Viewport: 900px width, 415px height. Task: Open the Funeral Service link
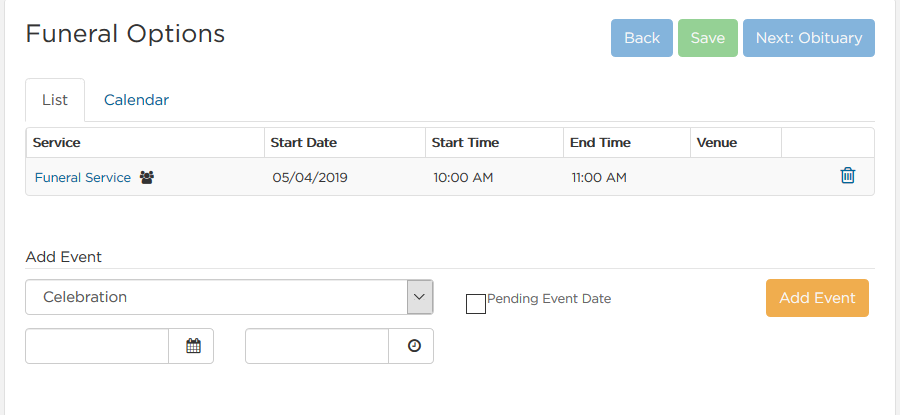coord(83,177)
